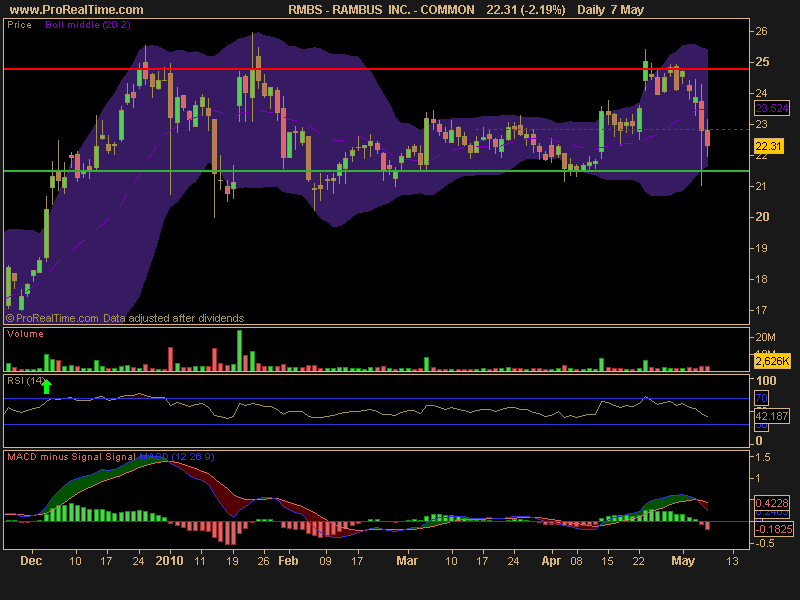This screenshot has width=800, height=600.
Task: Click the RMBS - RAMBUS INC. title
Action: point(381,10)
